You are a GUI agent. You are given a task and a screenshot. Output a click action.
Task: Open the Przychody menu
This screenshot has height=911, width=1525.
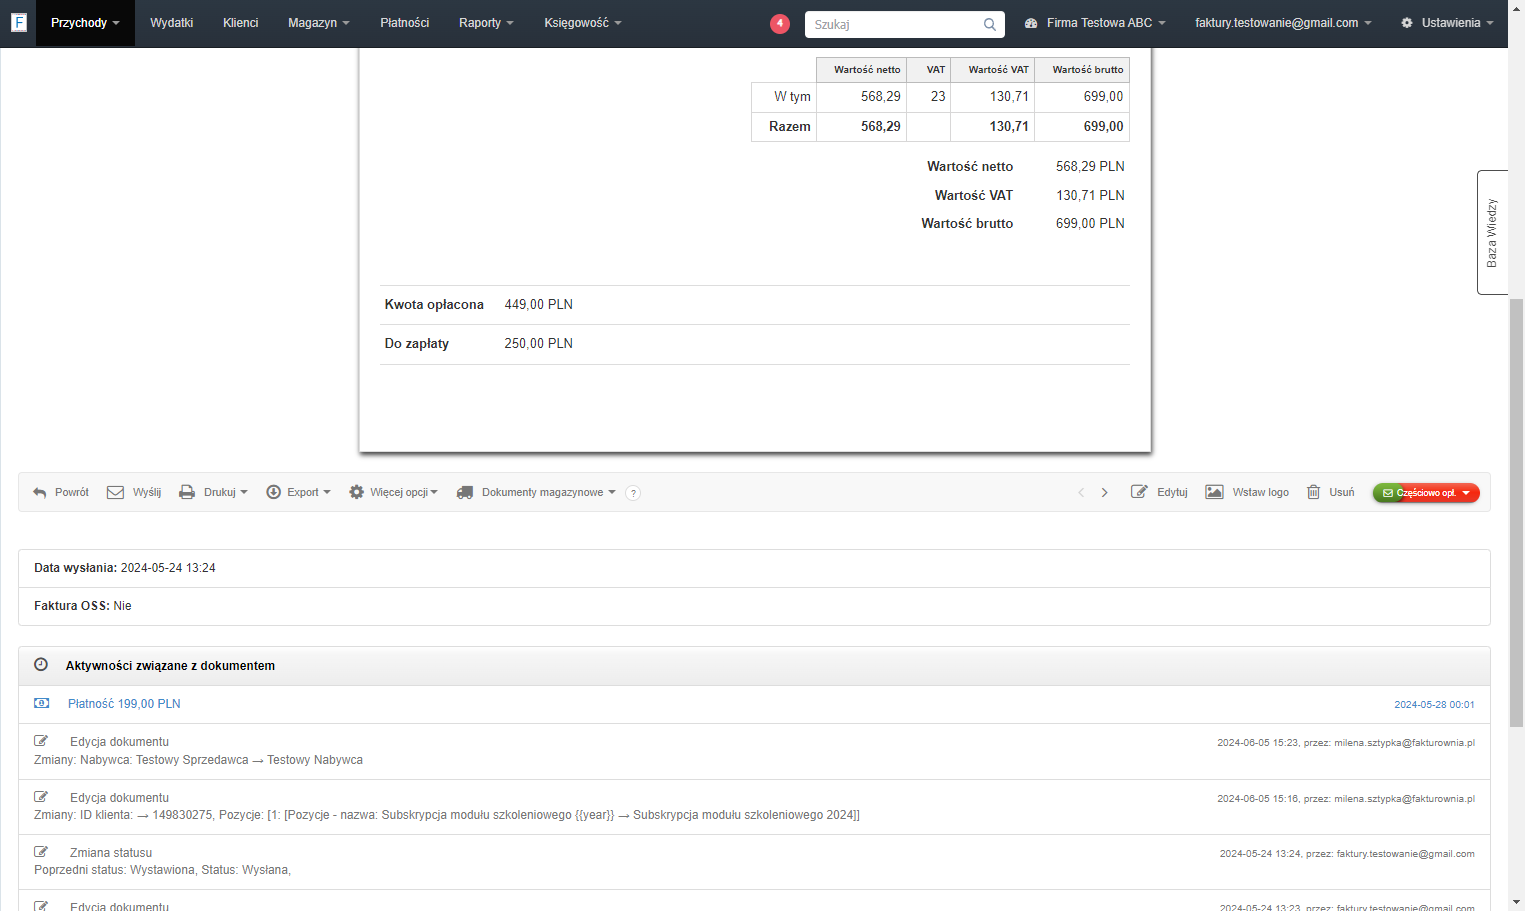pos(85,23)
